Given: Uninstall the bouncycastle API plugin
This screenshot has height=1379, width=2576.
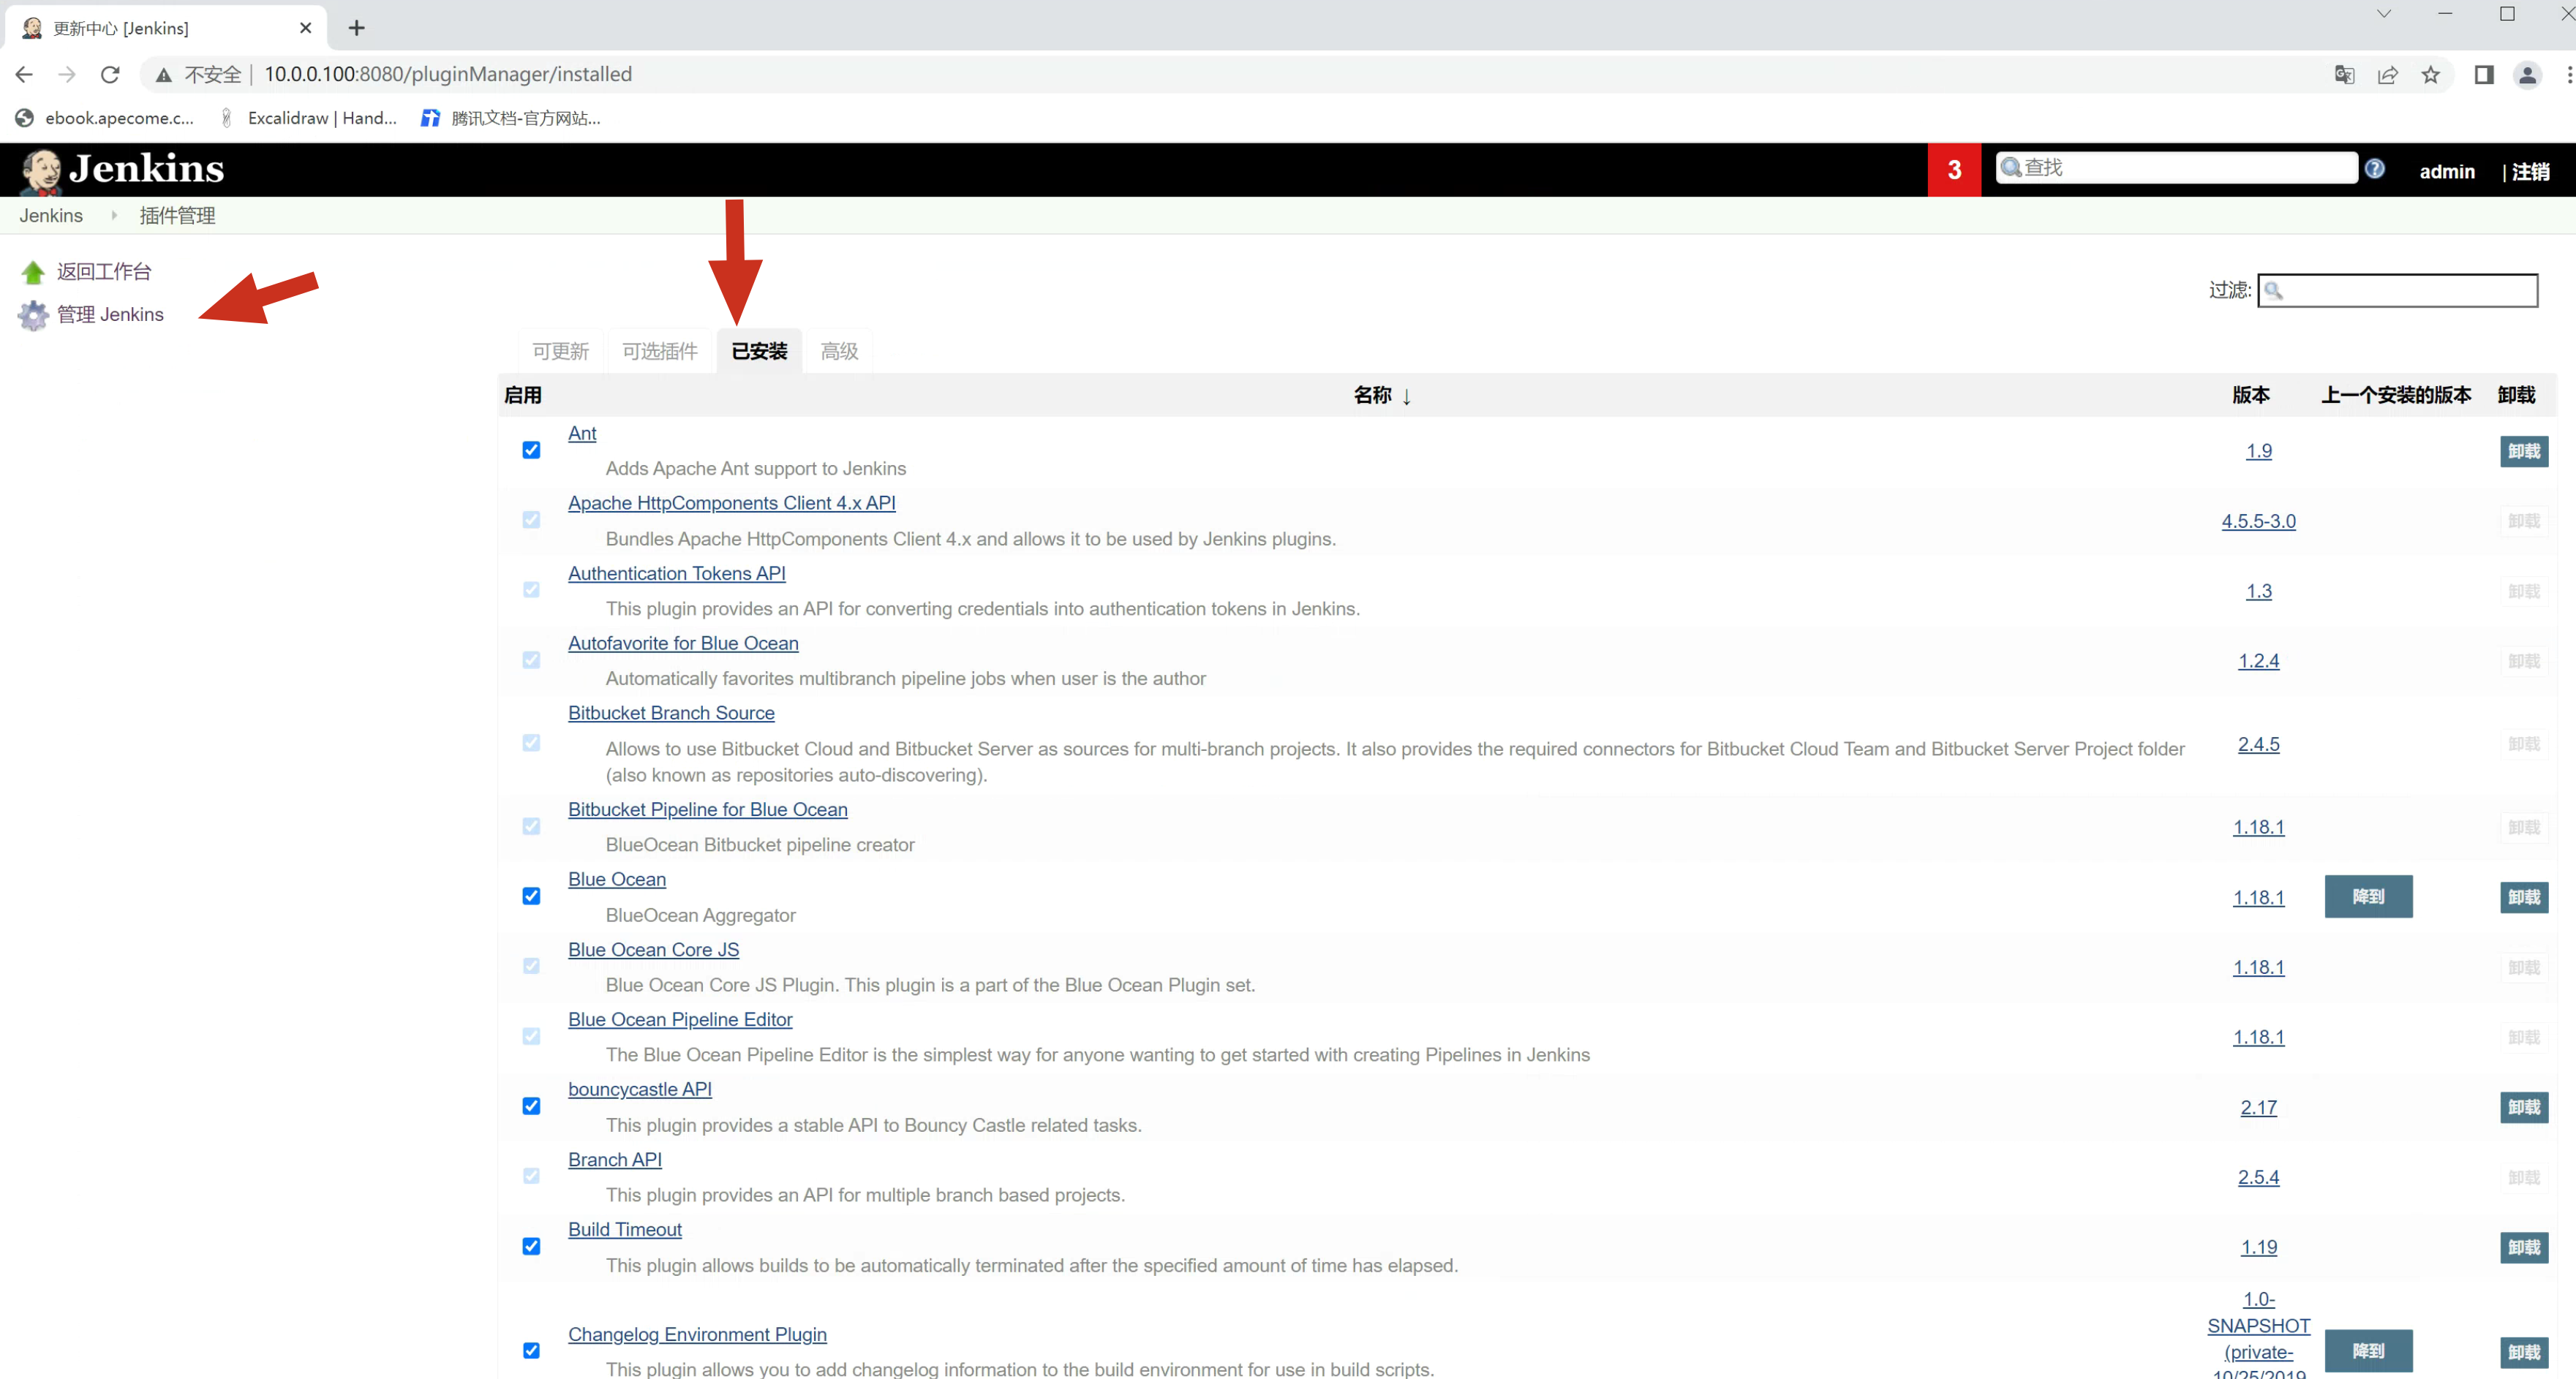Looking at the screenshot, I should (x=2523, y=1107).
